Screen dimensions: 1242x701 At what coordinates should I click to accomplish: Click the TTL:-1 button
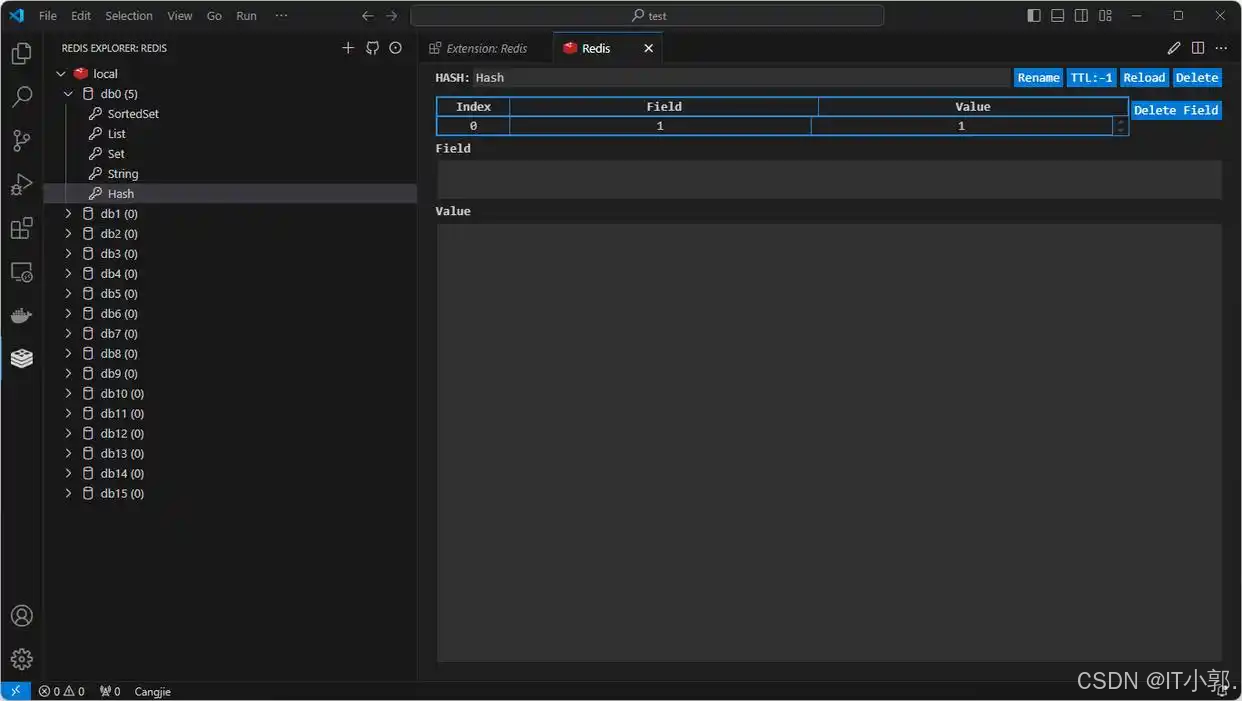(x=1091, y=78)
